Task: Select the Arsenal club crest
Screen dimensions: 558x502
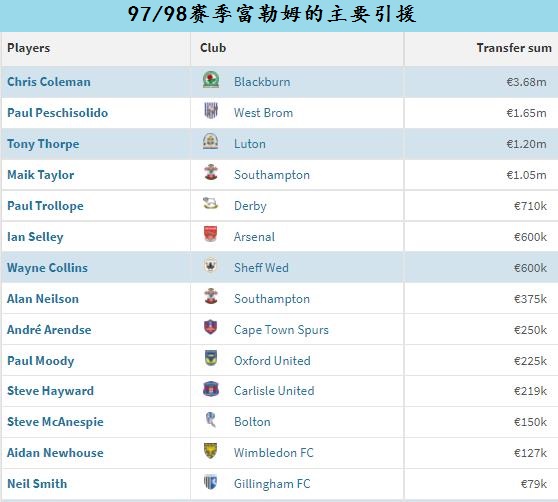Action: coord(210,234)
